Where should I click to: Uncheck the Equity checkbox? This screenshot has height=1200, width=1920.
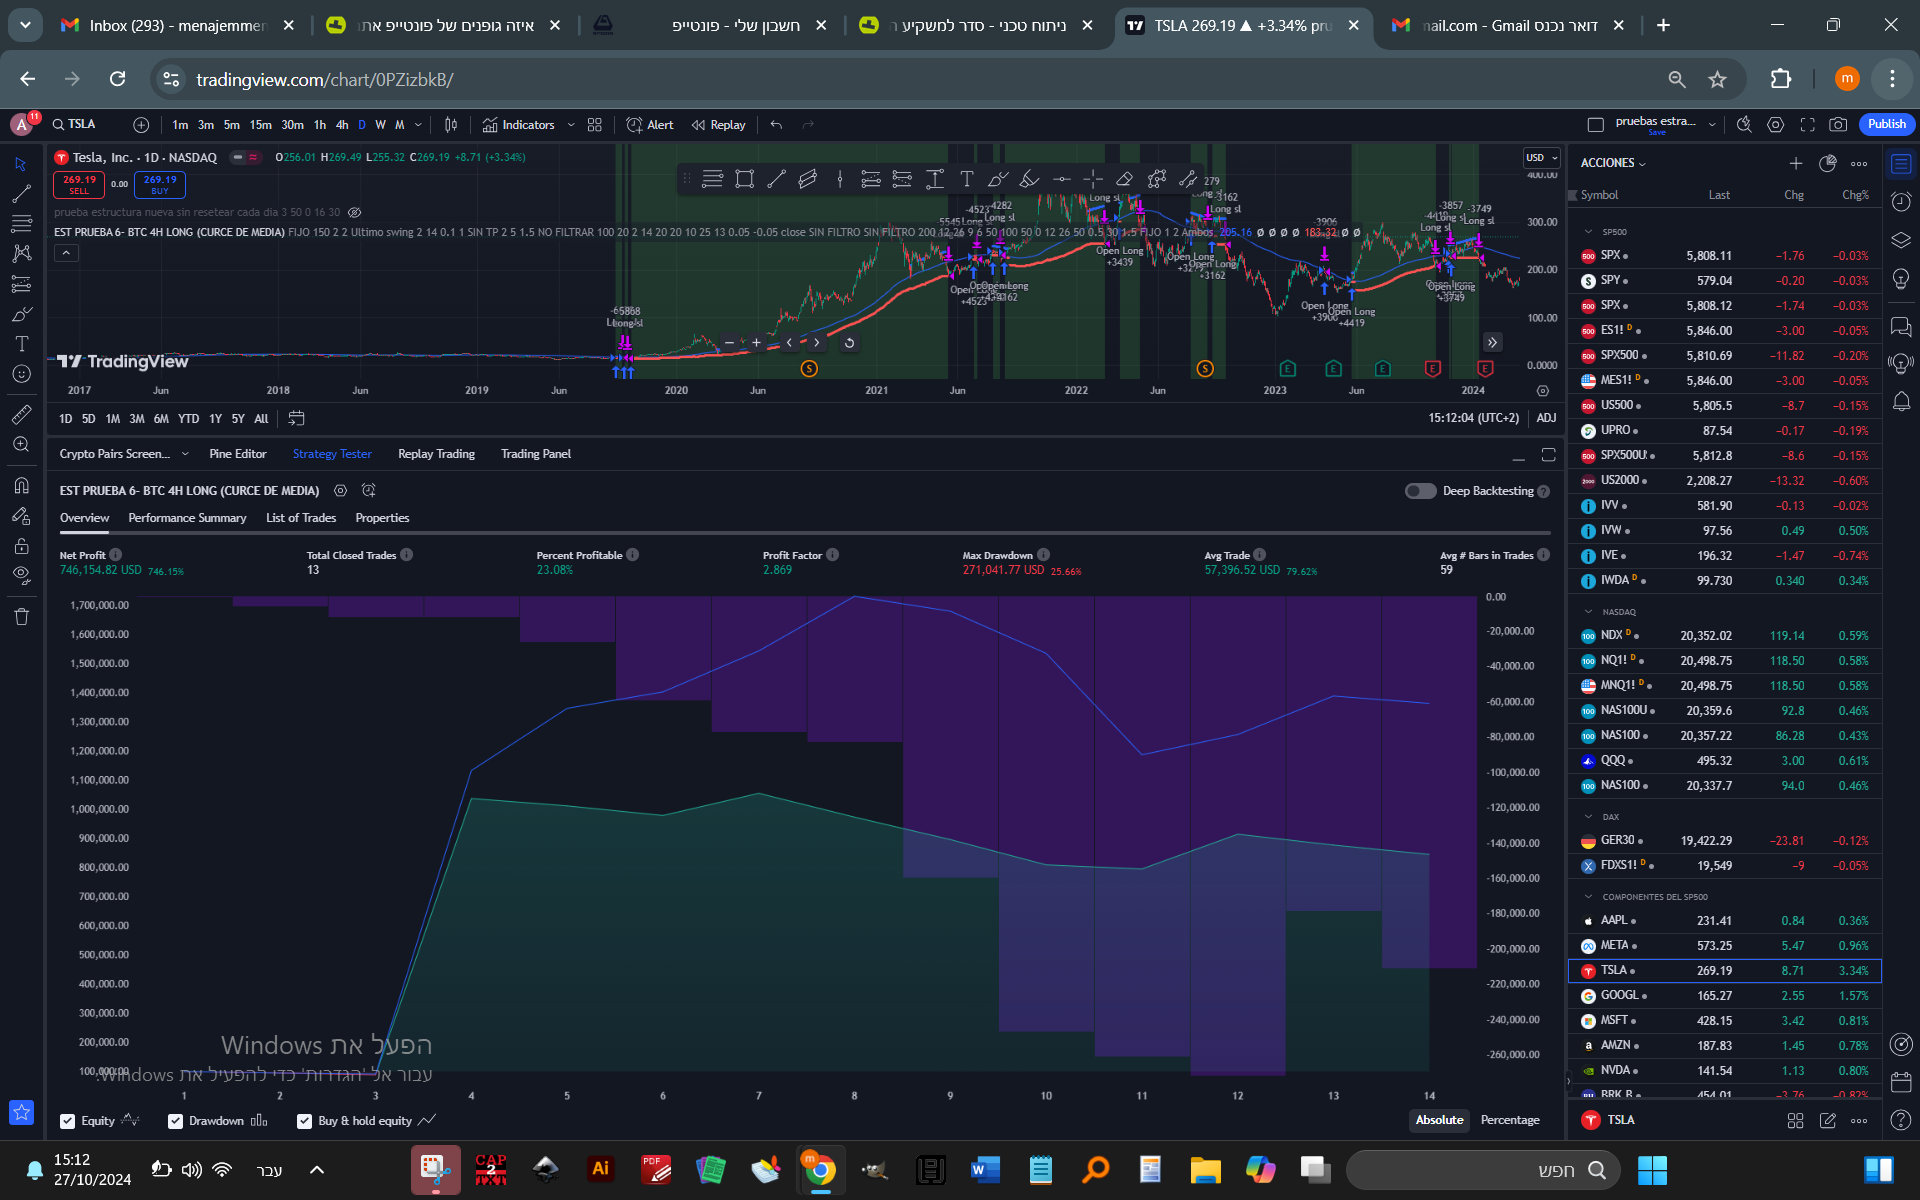click(x=67, y=1121)
